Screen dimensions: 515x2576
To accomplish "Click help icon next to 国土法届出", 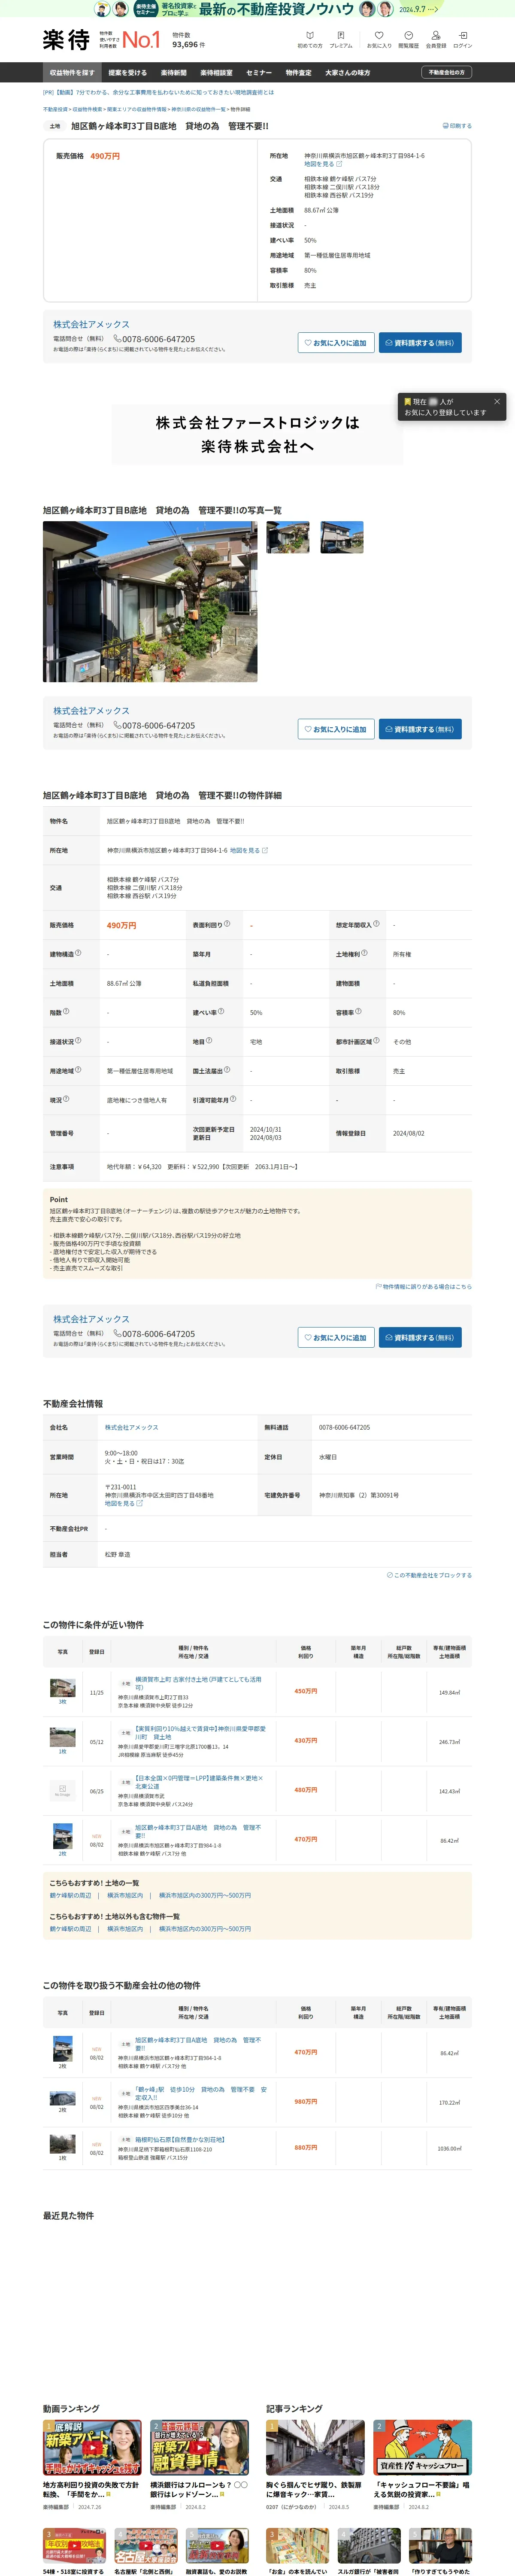I will 227,1069.
